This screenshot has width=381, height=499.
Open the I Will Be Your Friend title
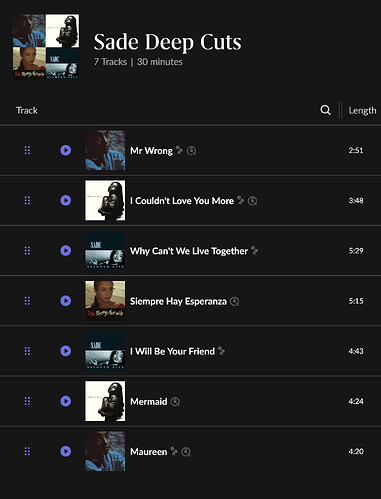point(172,351)
